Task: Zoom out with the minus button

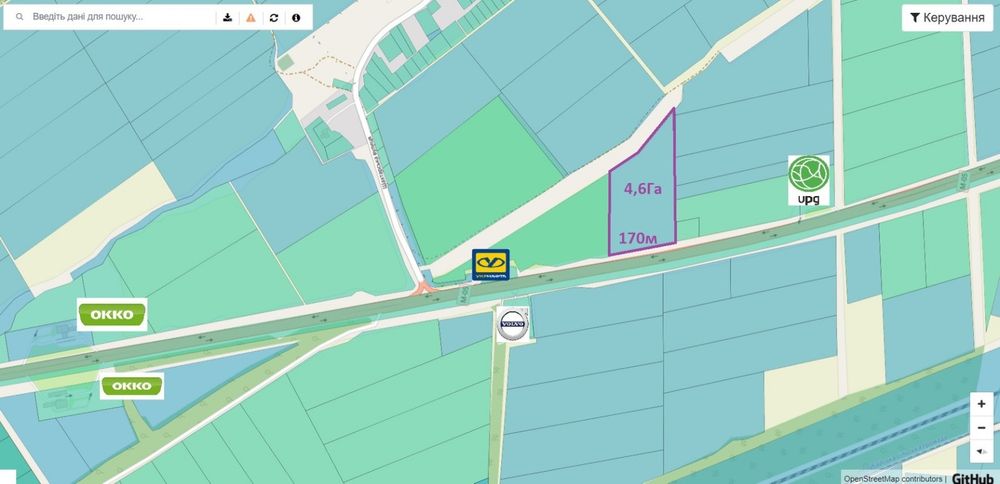Action: click(982, 427)
